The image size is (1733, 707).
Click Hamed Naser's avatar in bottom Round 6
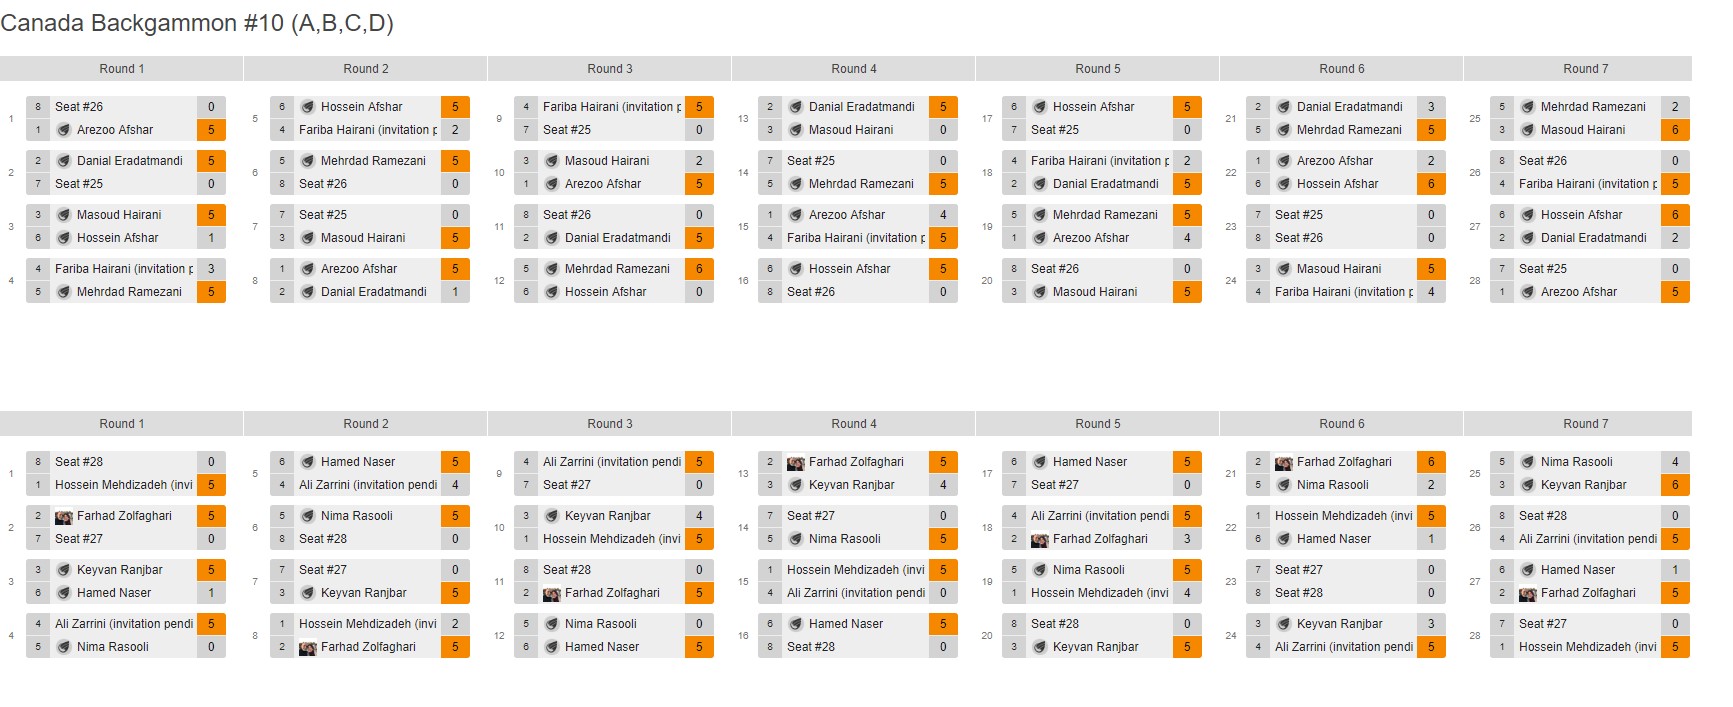tap(1284, 539)
